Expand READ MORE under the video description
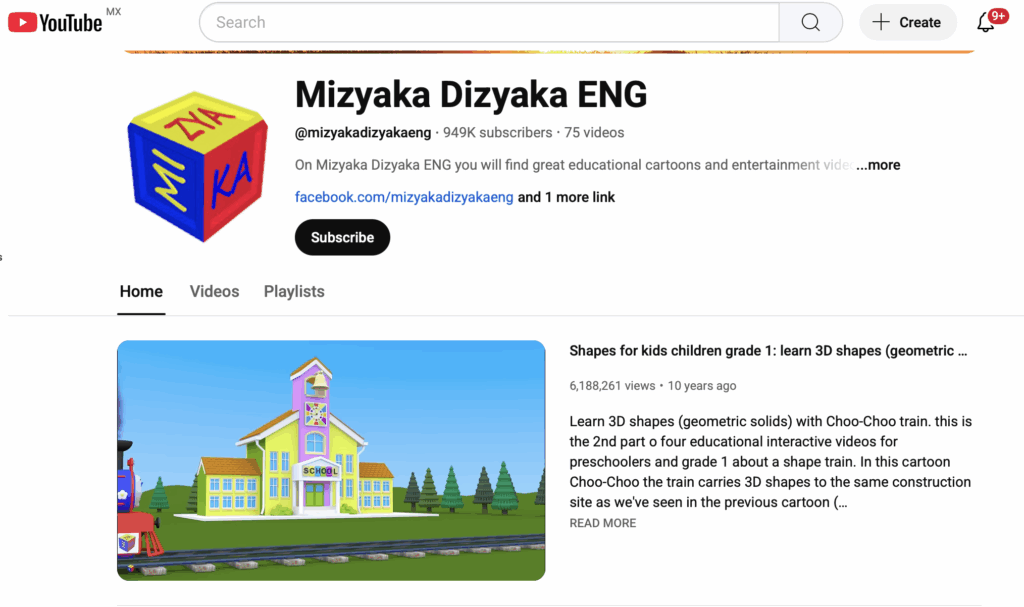This screenshot has width=1024, height=607. click(x=602, y=522)
